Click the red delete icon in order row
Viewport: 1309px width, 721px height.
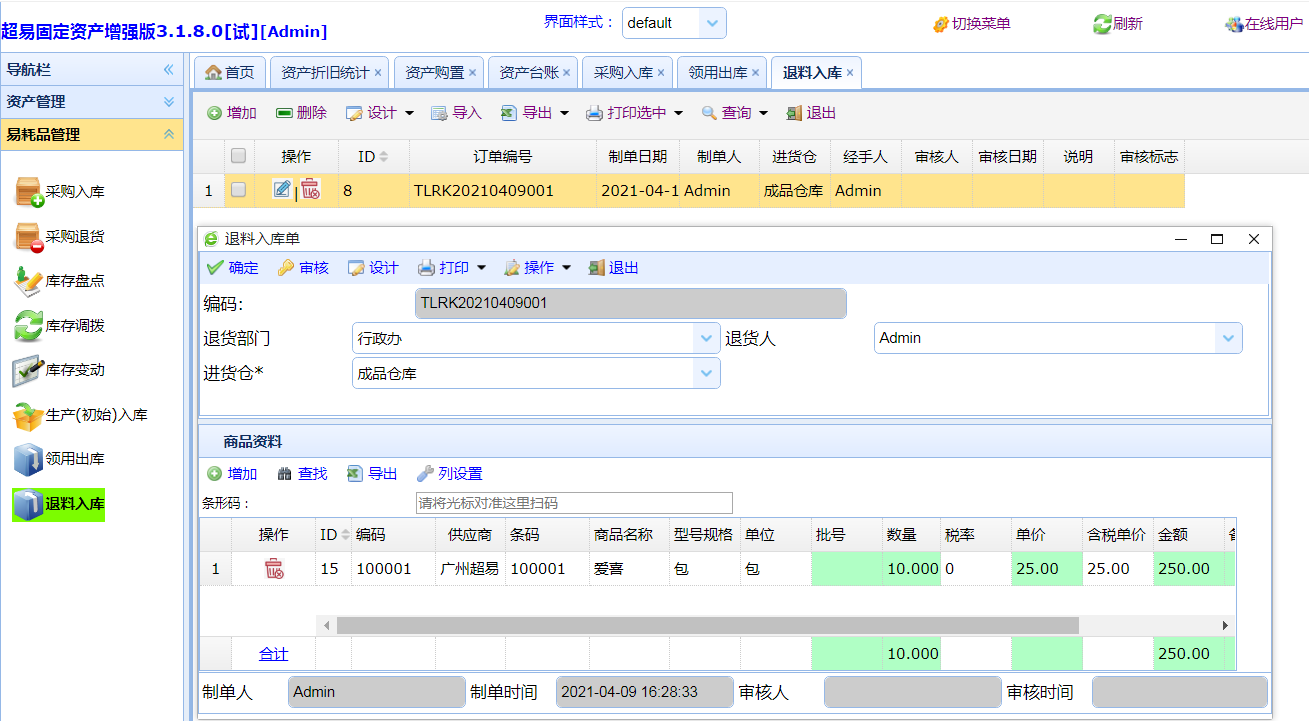click(x=311, y=189)
